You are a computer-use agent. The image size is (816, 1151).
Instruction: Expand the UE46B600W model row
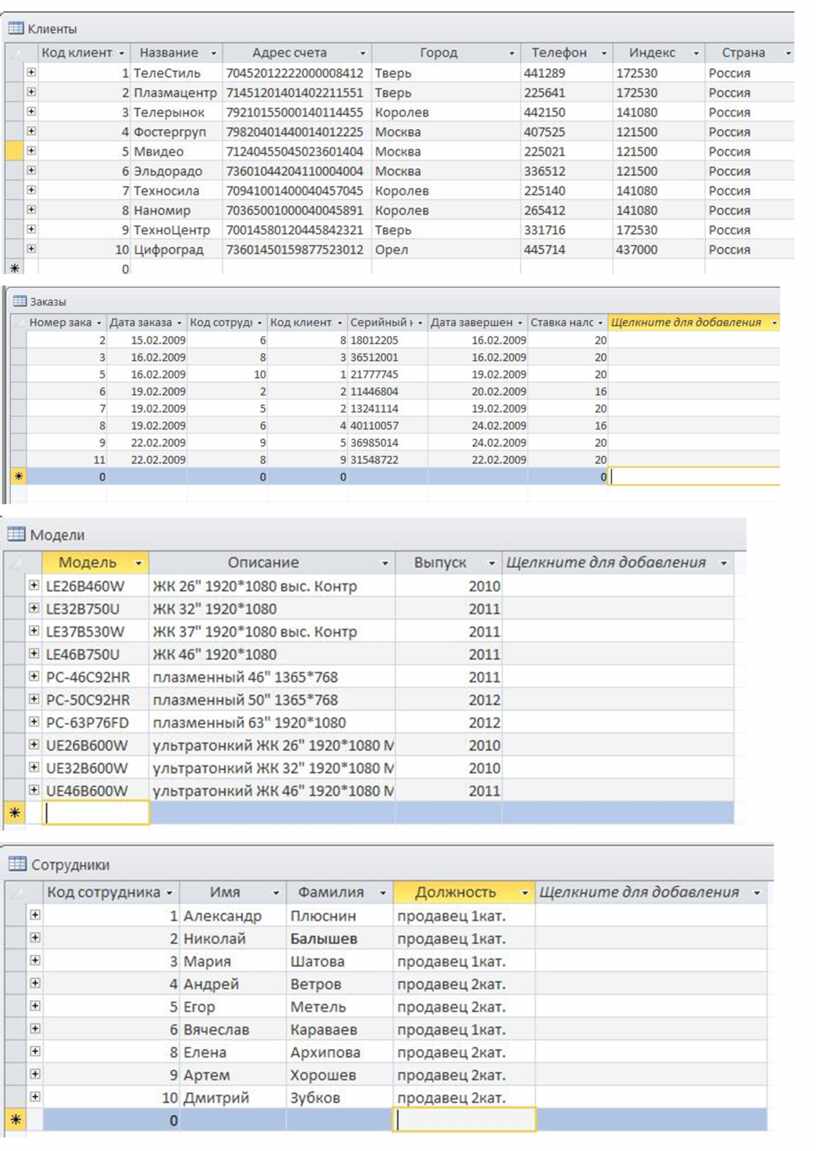coord(34,791)
